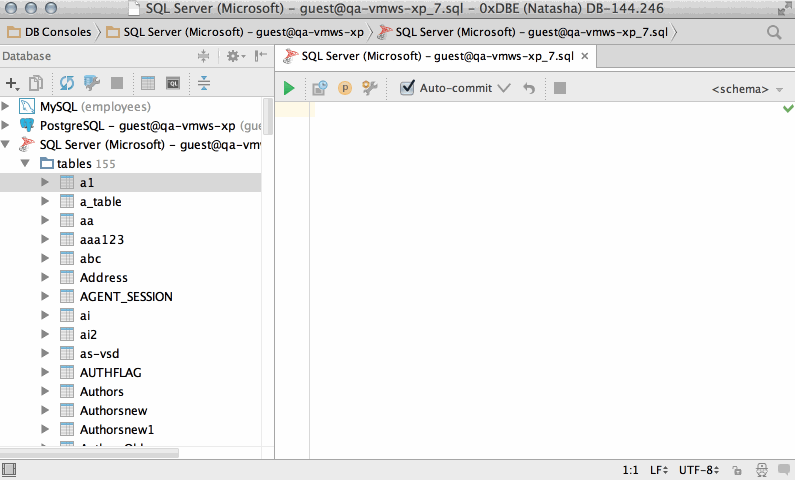
Task: Open the Table Editor icon
Action: (148, 83)
